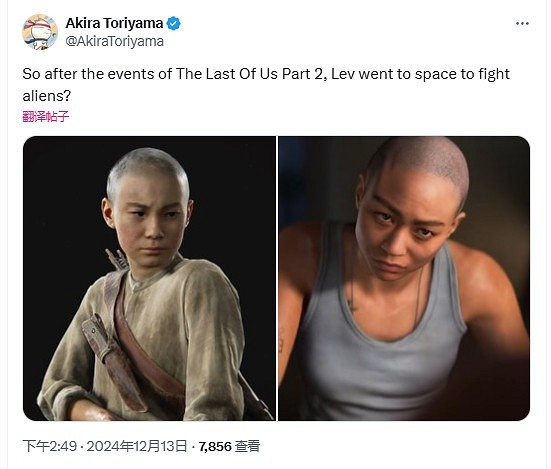
Task: Click the pink 翻译帖子 translate post link
Action: click(x=46, y=116)
